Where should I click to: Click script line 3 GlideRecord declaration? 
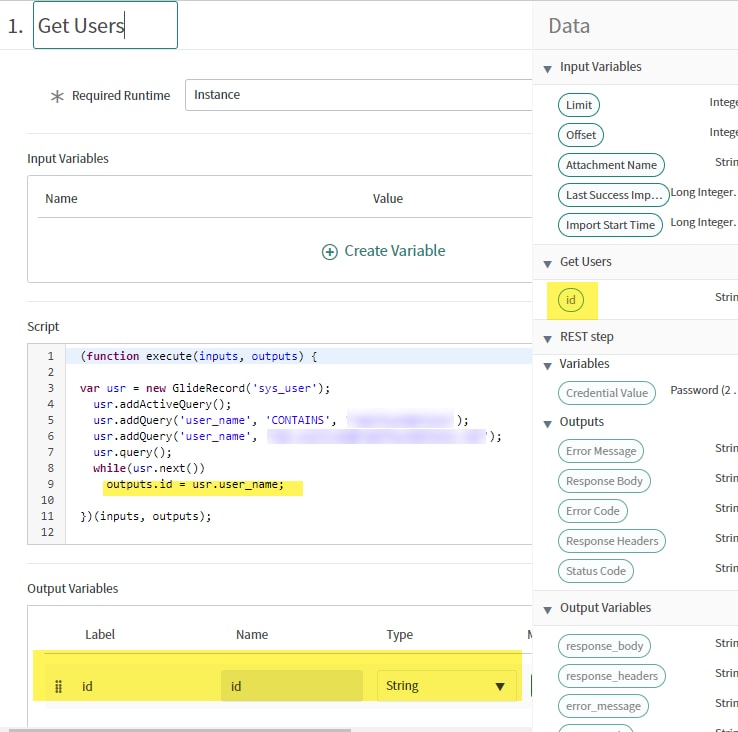coord(205,388)
